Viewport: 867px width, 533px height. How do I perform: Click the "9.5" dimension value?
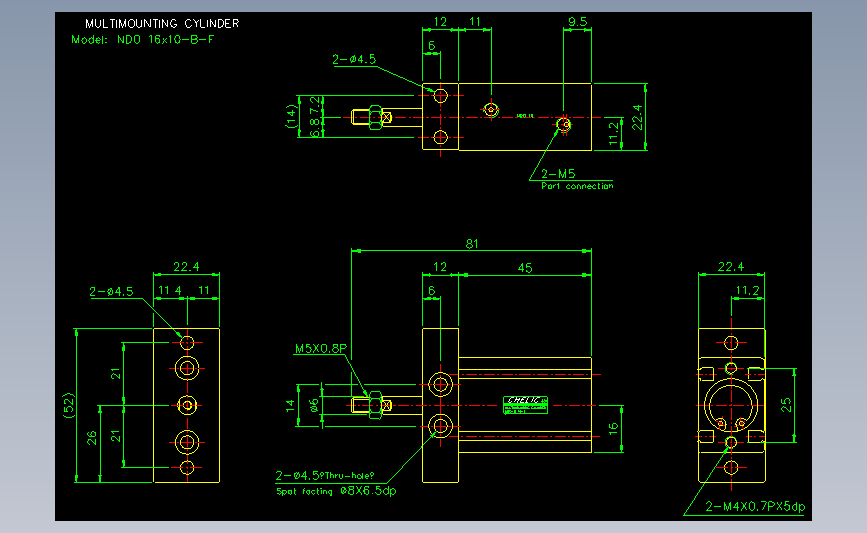click(x=577, y=22)
